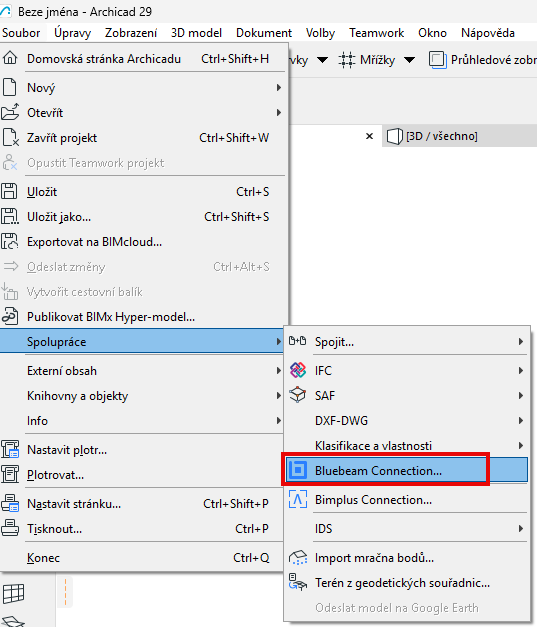Screen dimensions: 537x627
Task: Choose Bimplus Connection menu entry
Action: 407,499
